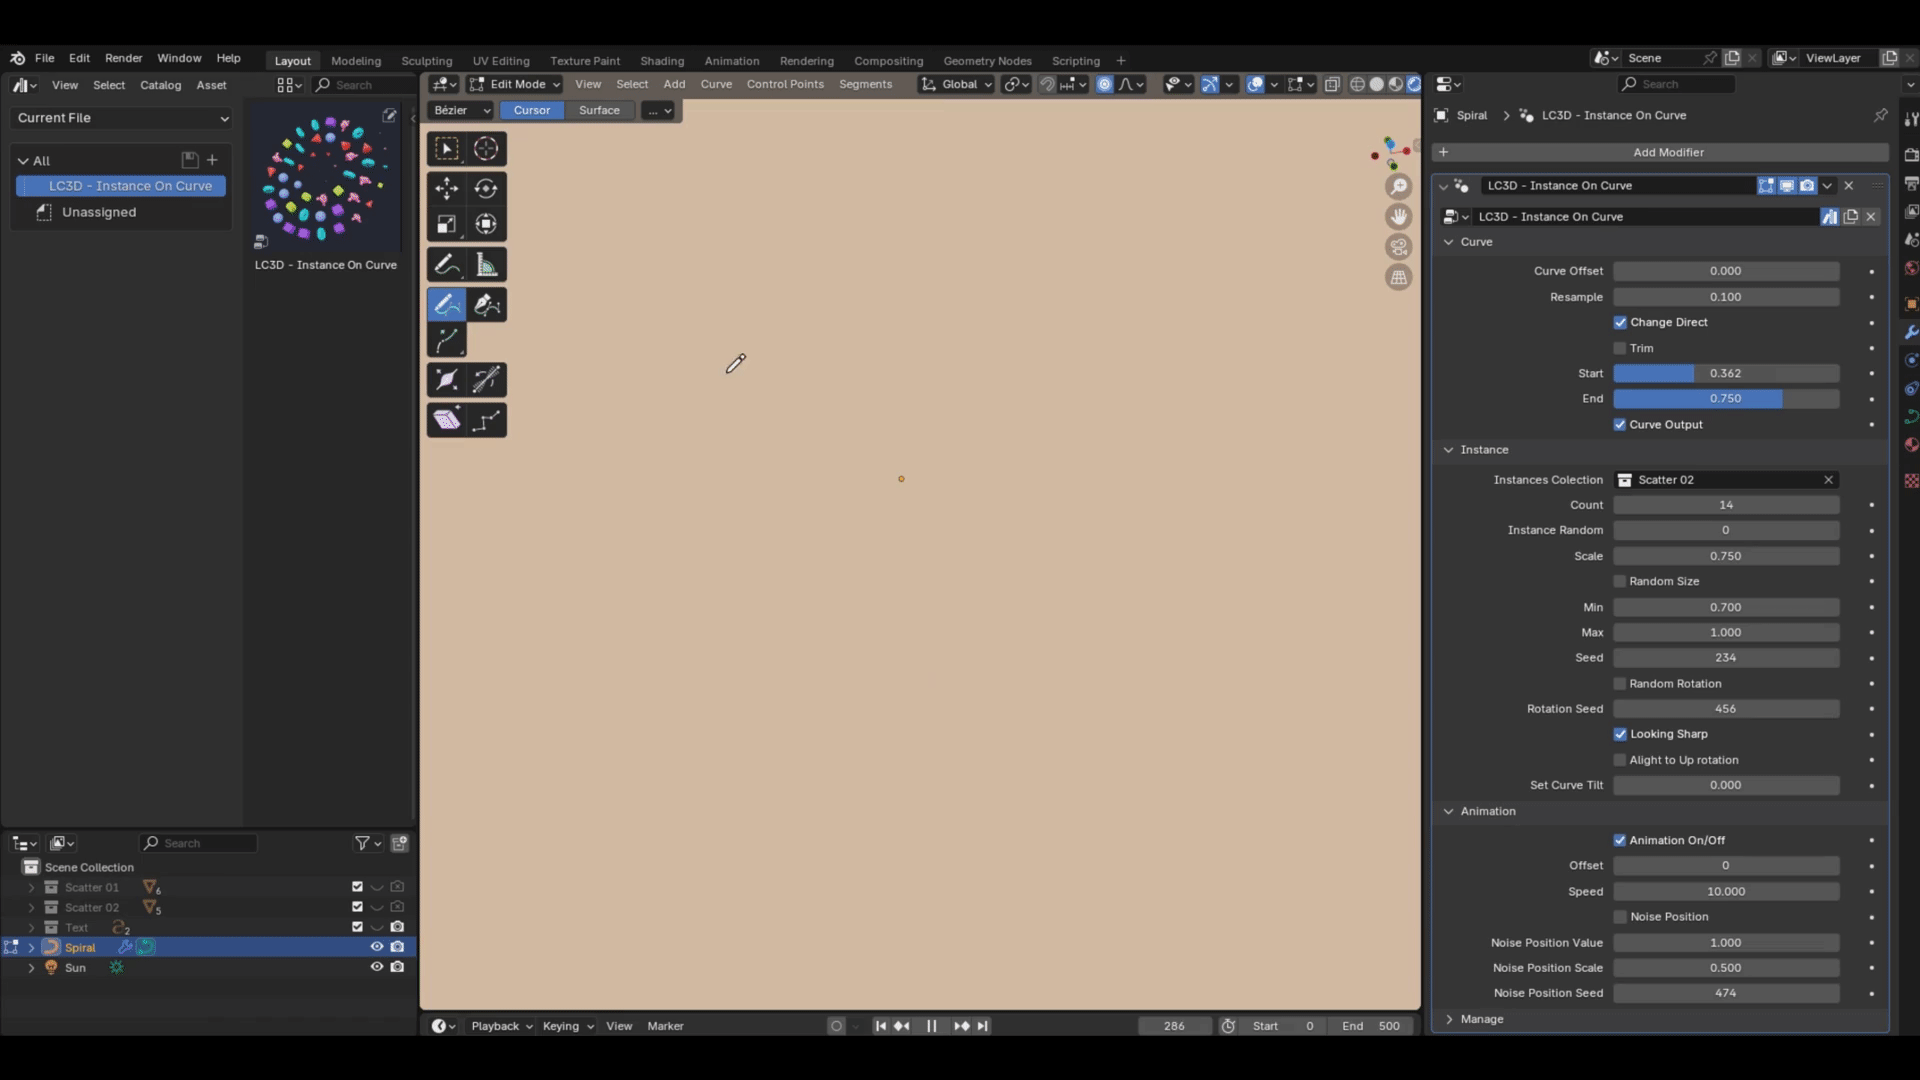The image size is (1920, 1080).
Task: Click the Annotate tool icon
Action: (x=447, y=265)
